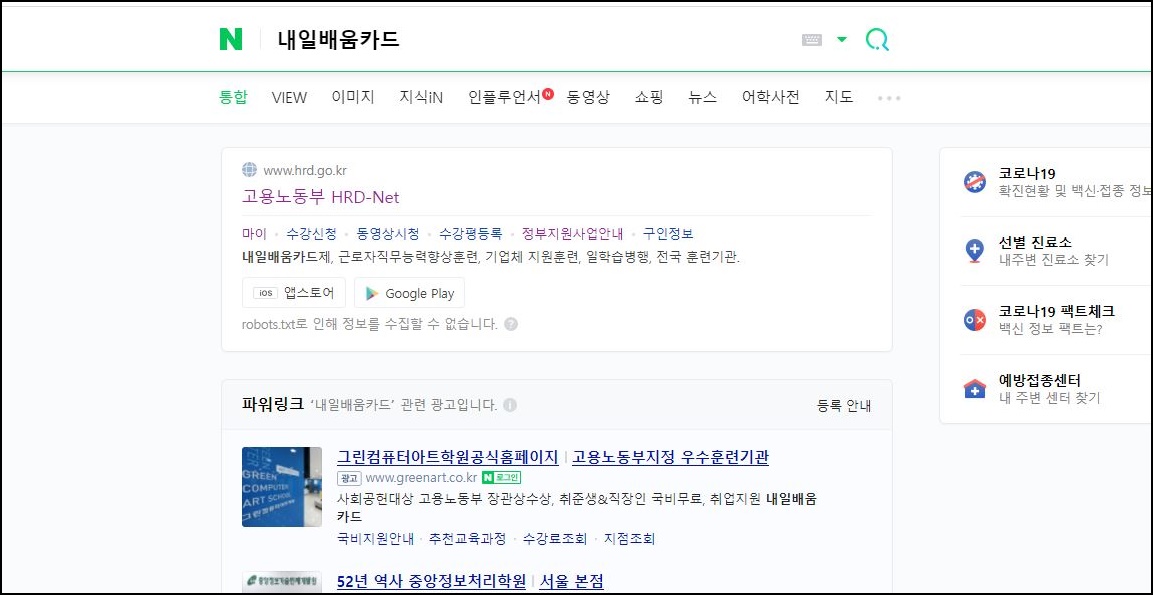
Task: Click the 마이 sublink
Action: tap(254, 234)
